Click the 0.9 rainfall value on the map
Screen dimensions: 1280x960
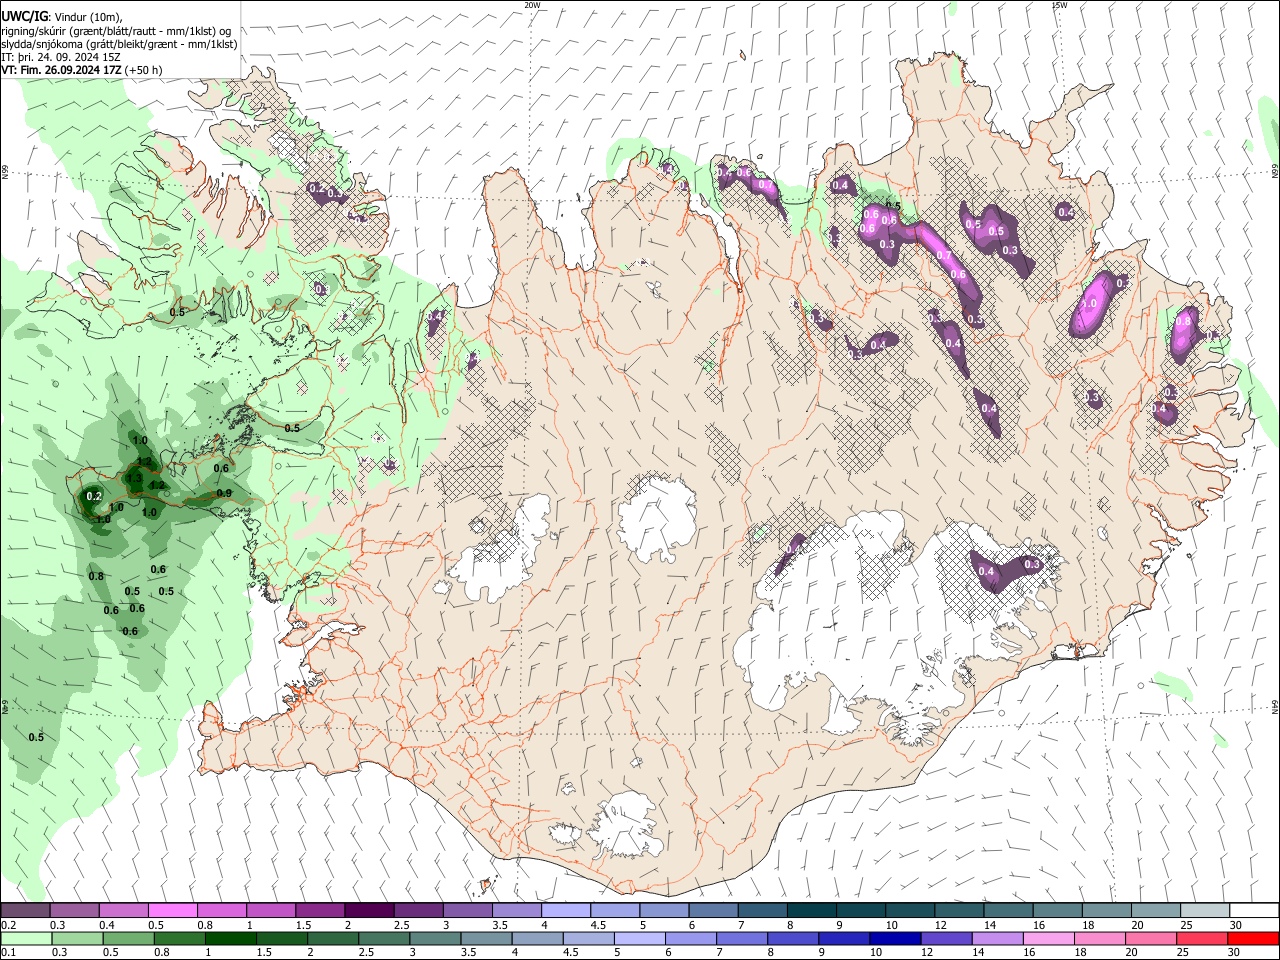[x=225, y=493]
